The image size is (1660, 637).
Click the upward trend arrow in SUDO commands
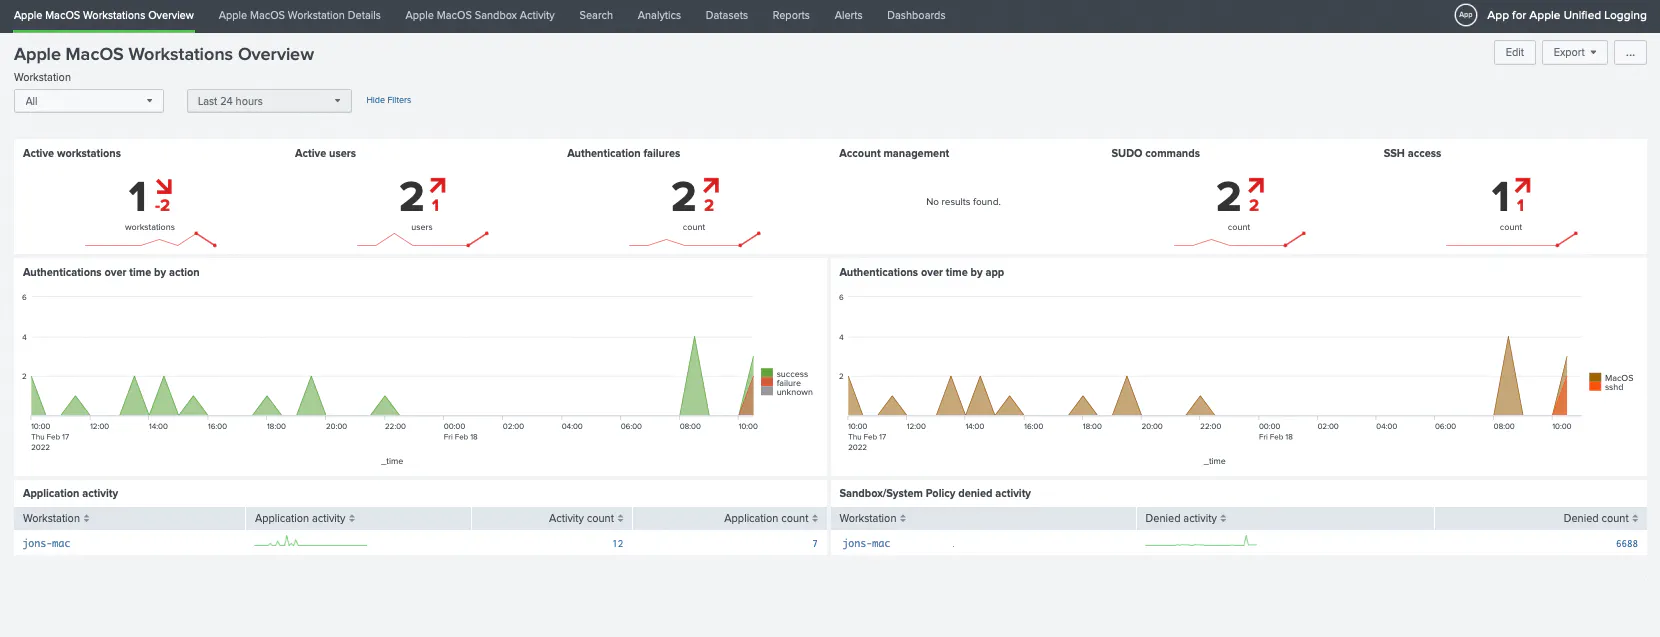click(1256, 187)
